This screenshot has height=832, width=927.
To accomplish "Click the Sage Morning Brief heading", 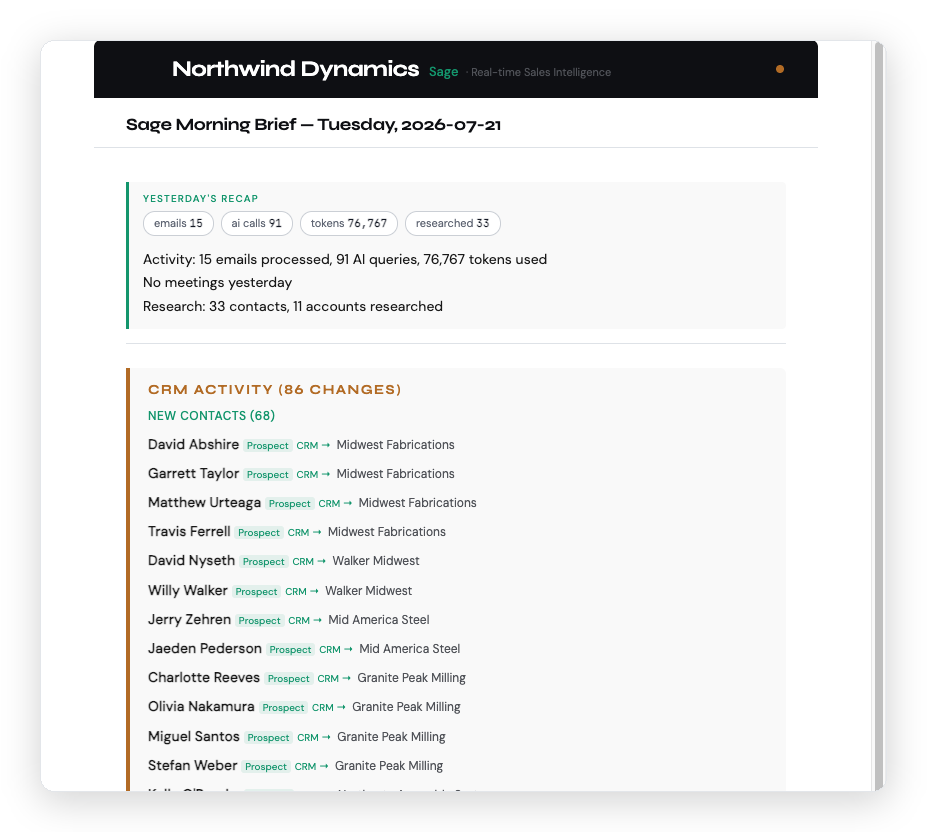I will pyautogui.click(x=313, y=125).
